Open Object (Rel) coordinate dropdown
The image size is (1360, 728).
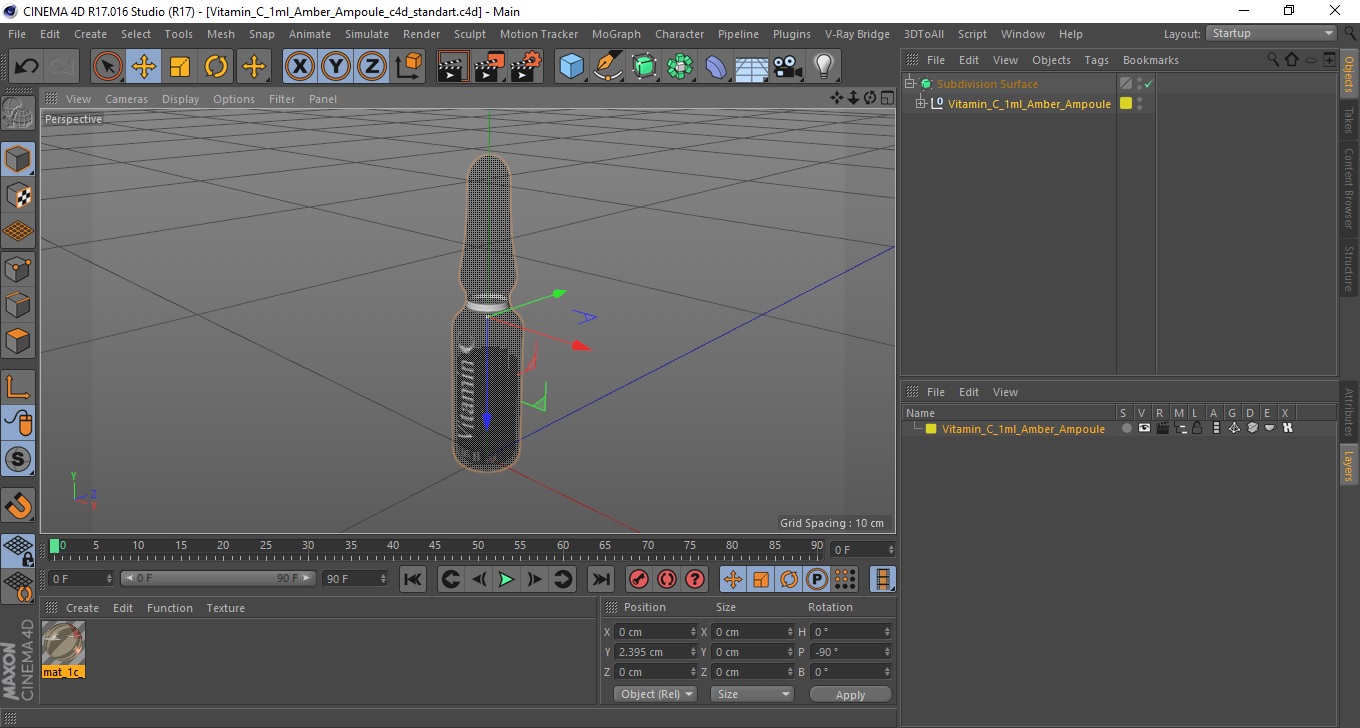[655, 694]
